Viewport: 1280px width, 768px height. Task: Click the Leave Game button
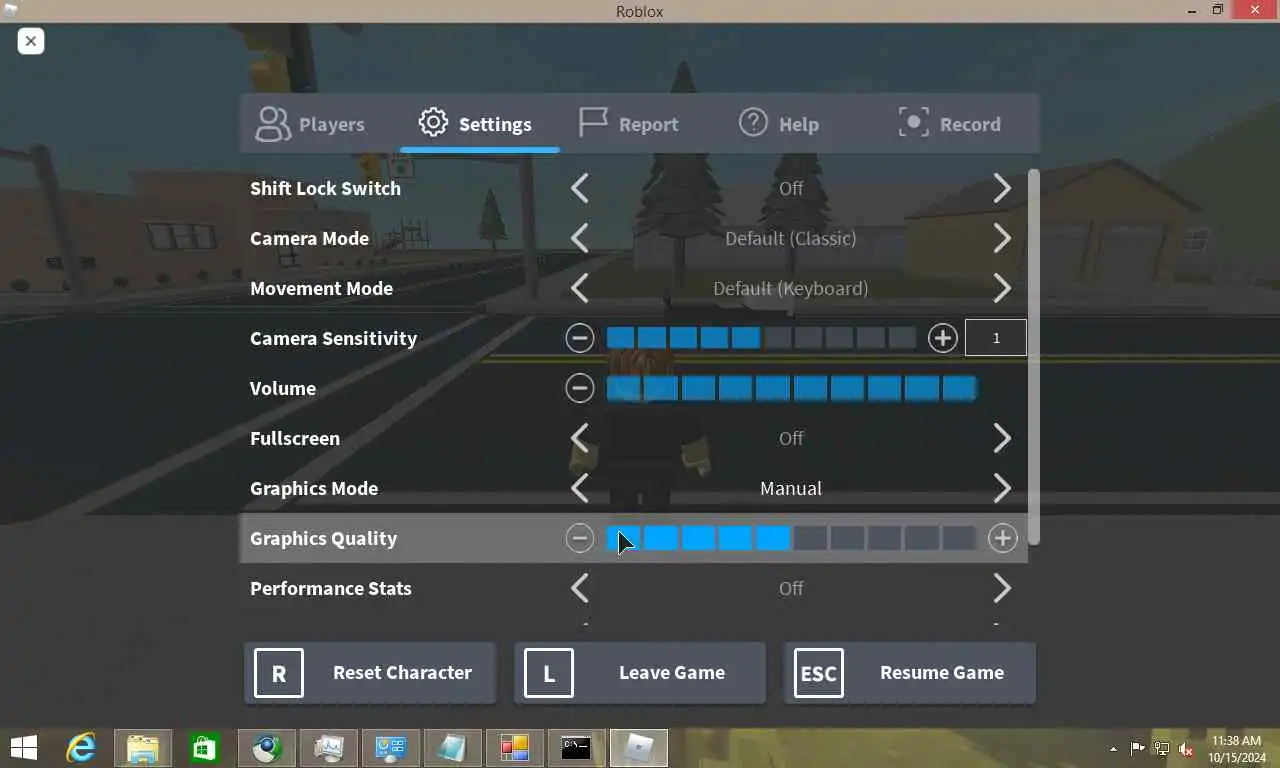(x=640, y=673)
